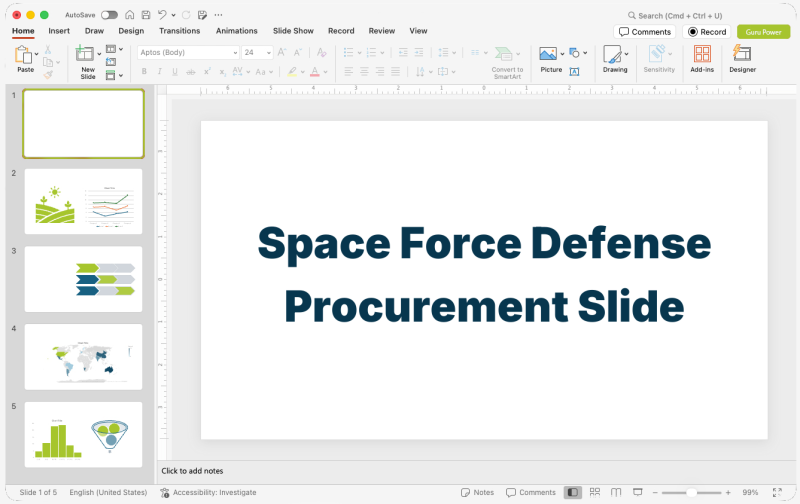
Task: Click the zoom slider handle
Action: pyautogui.click(x=691, y=492)
